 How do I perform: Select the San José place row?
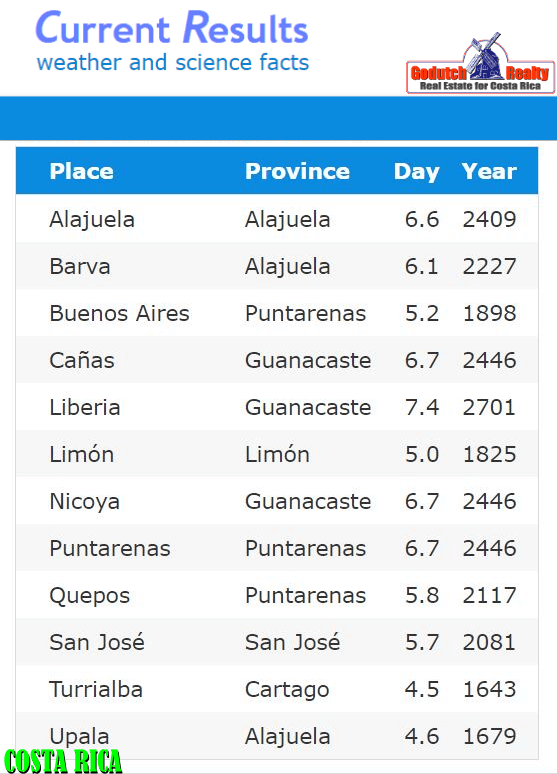(277, 642)
